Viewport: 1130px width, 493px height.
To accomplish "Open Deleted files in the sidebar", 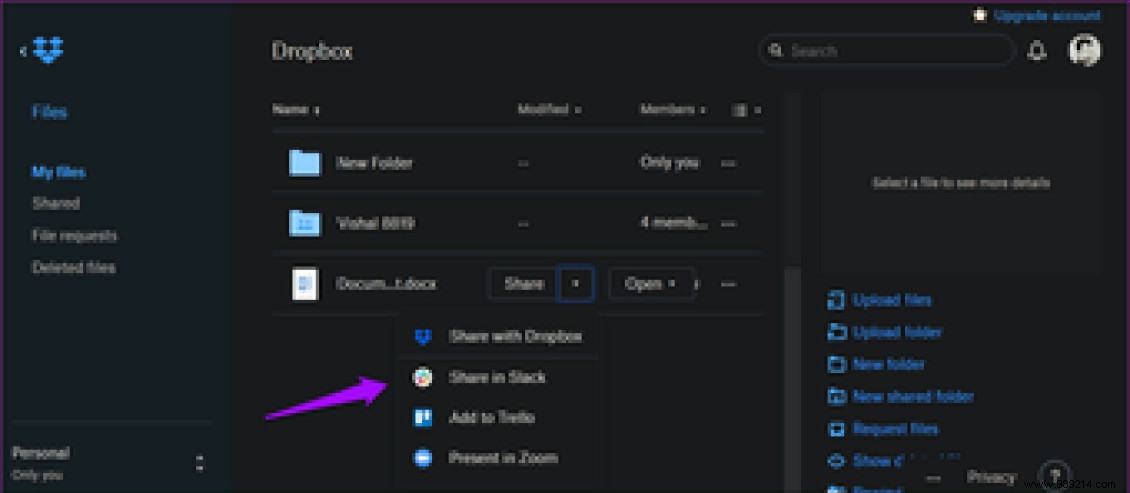I will 74,267.
